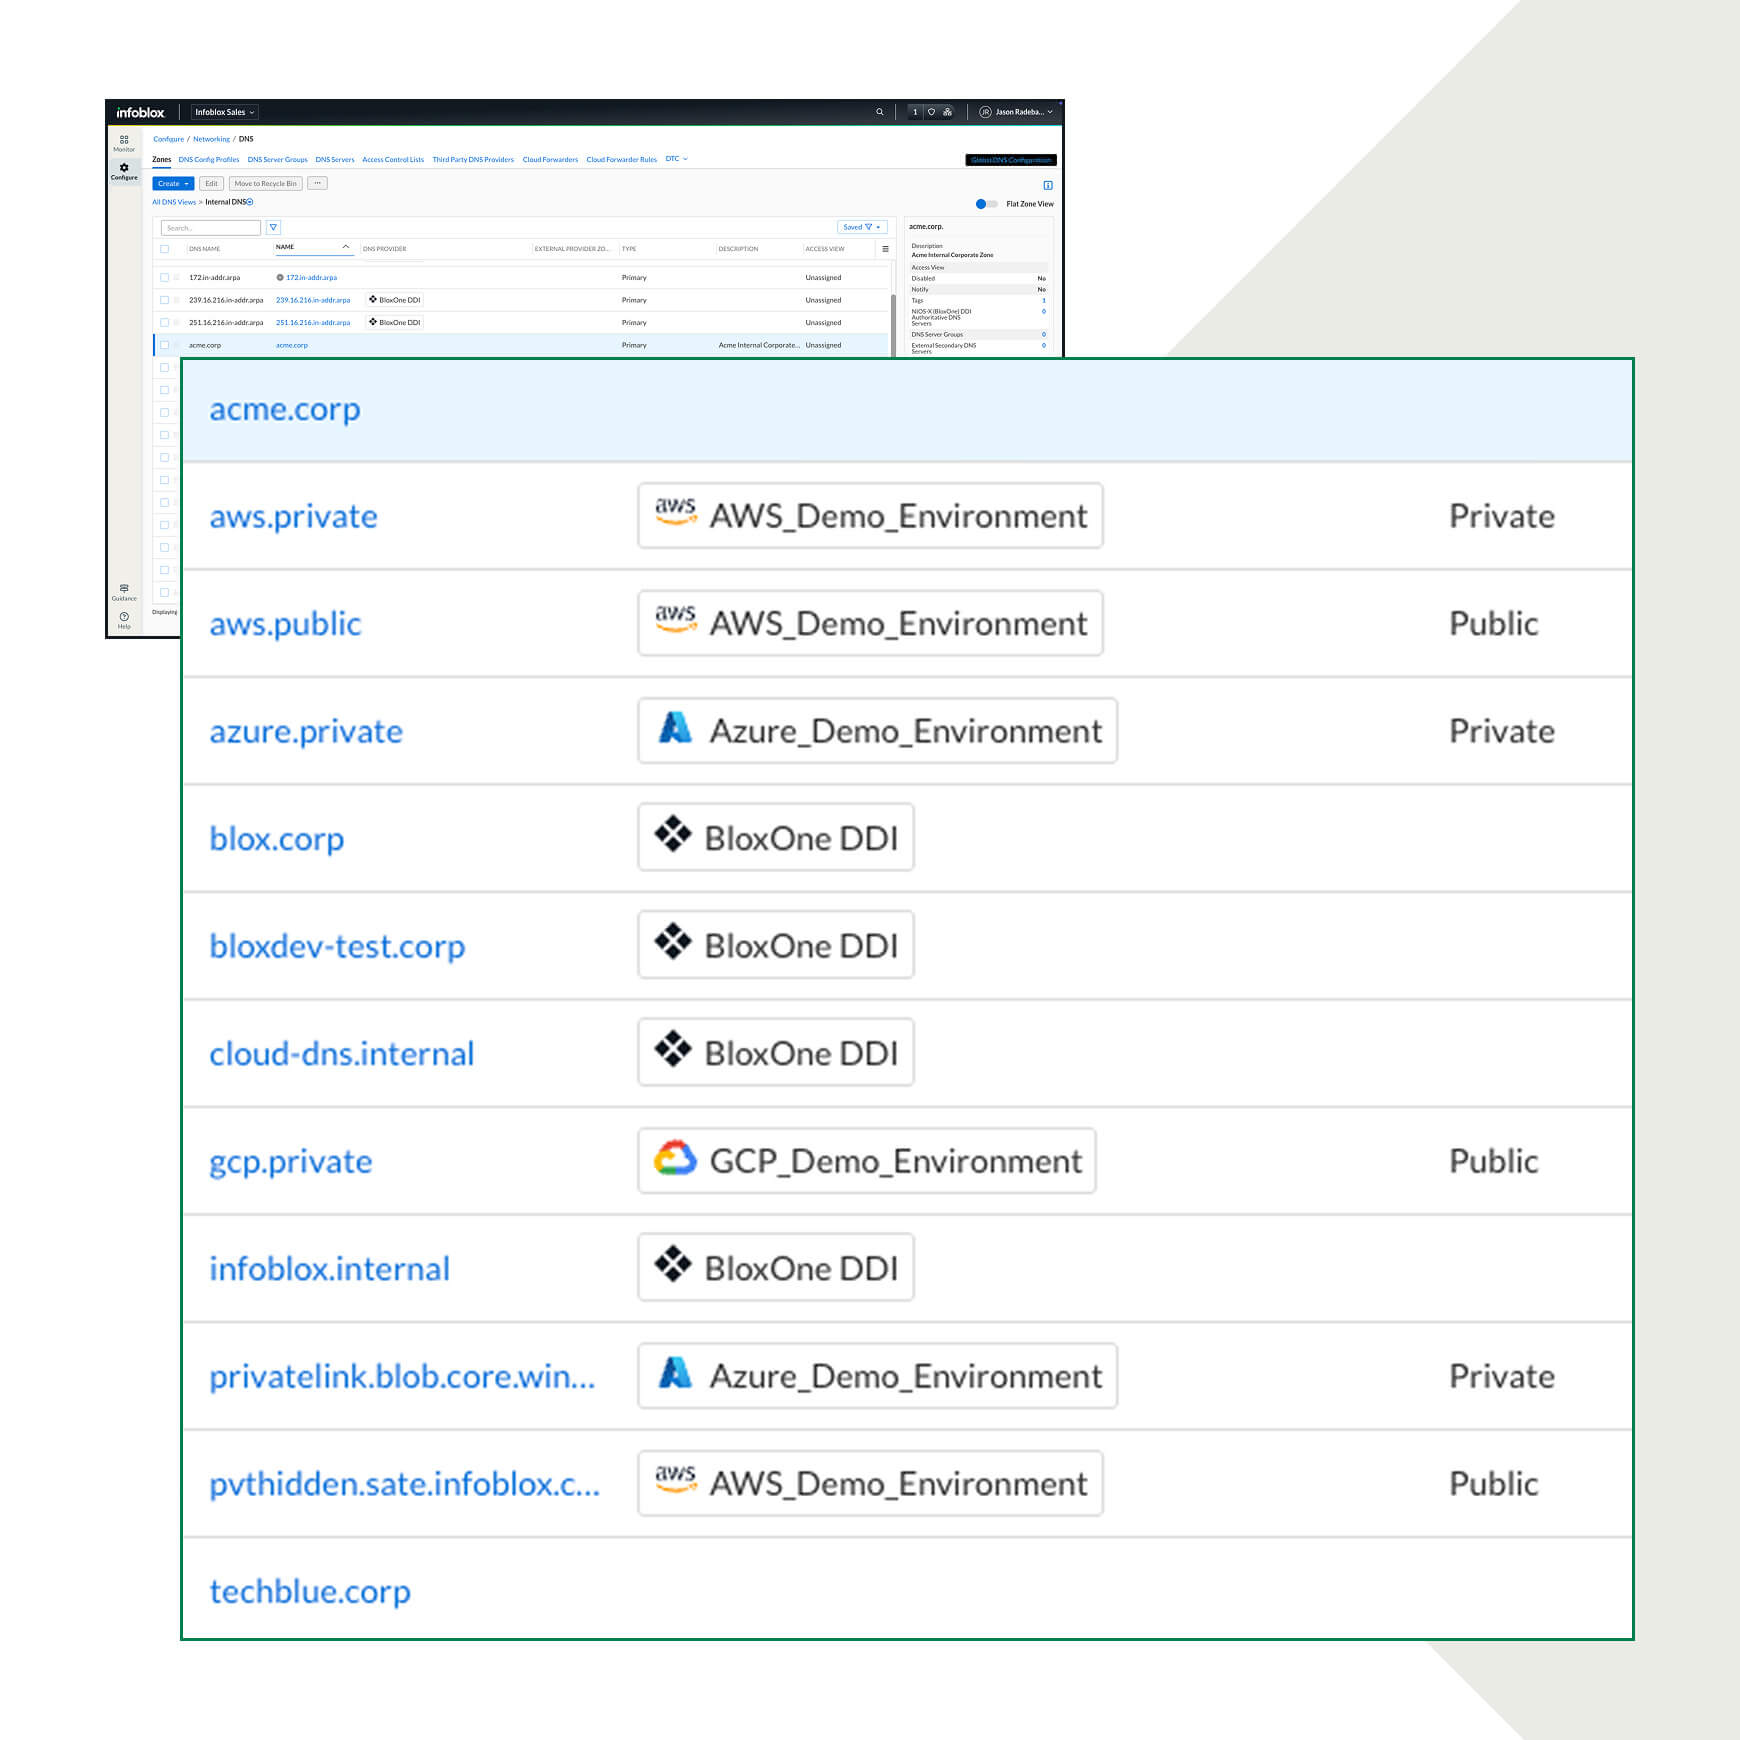
Task: Click the BloxOne DDI badge for 239.16.216.in-addr.arpa
Action: coord(395,300)
